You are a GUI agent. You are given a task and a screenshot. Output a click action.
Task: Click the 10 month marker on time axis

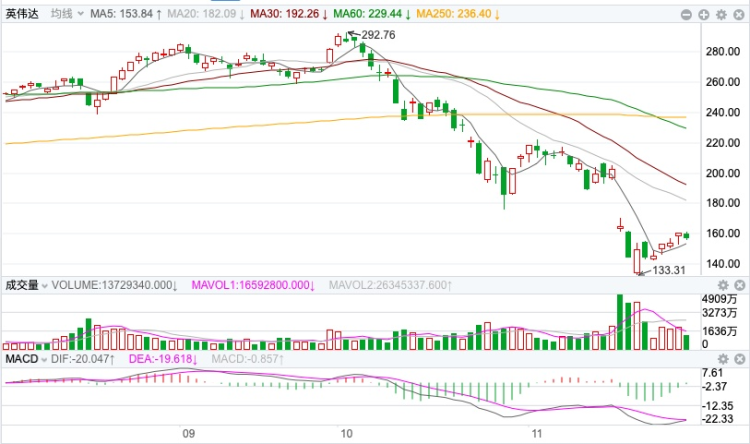[346, 434]
